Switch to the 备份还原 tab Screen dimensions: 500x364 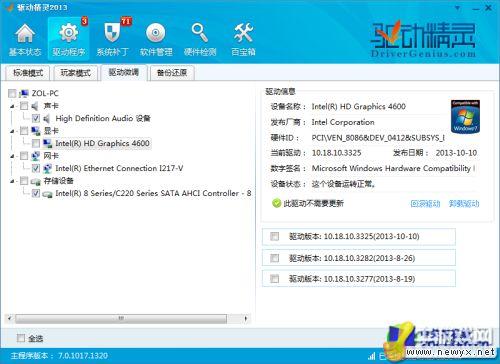pos(172,73)
